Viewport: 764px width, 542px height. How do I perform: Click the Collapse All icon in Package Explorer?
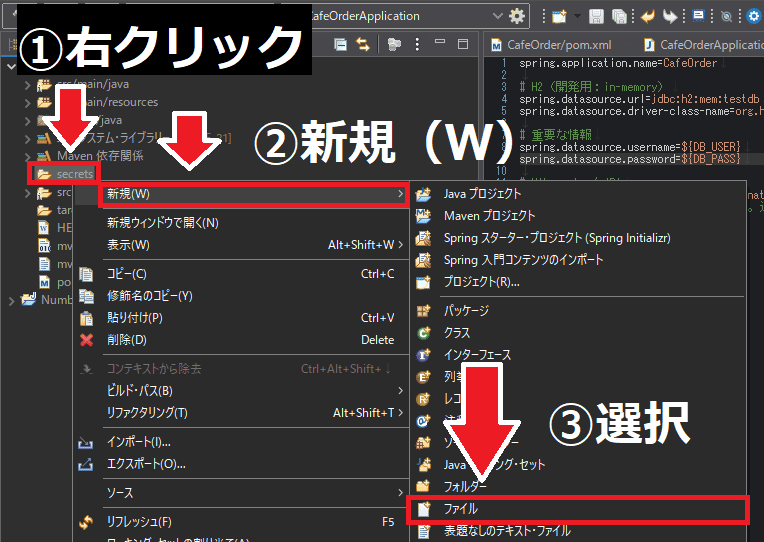click(x=340, y=44)
